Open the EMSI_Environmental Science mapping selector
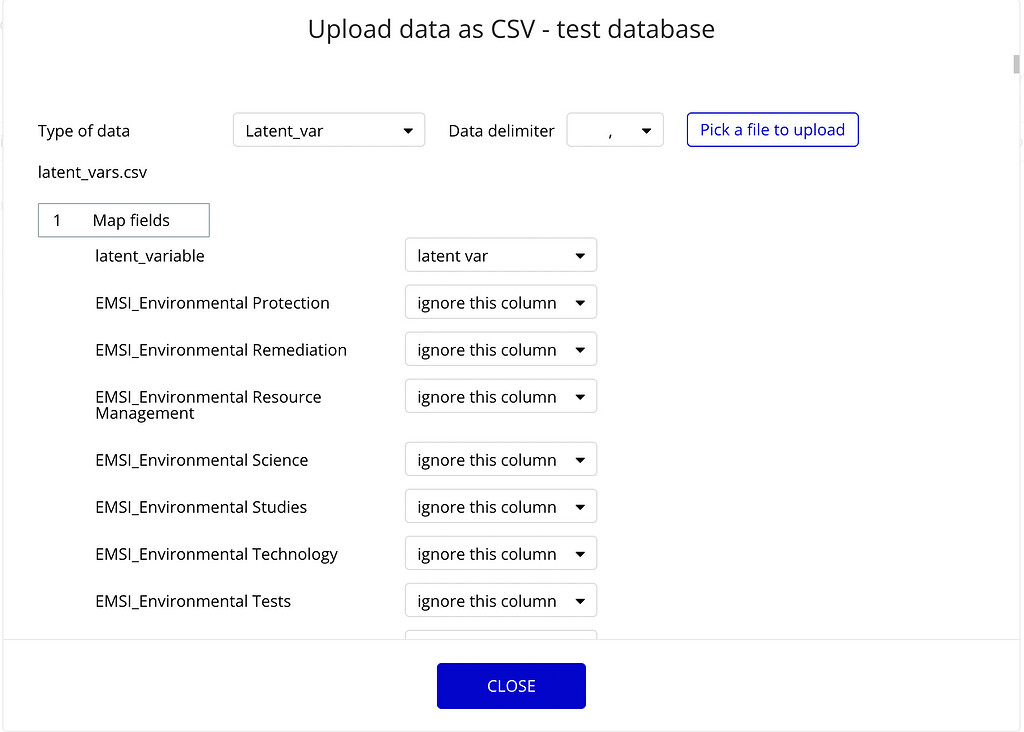Screen dimensions: 1024x732 coord(500,459)
